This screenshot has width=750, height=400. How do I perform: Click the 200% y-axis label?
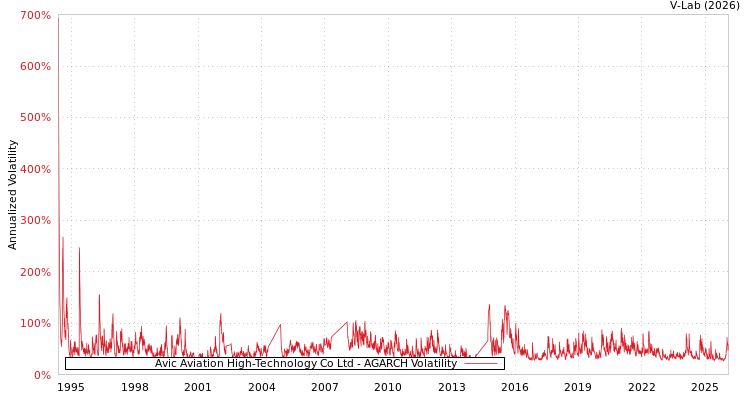[35, 272]
